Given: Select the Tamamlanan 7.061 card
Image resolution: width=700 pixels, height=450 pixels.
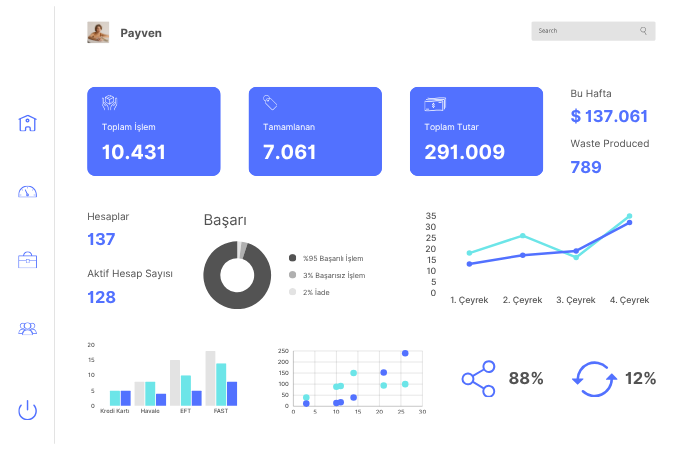Looking at the screenshot, I should 315,131.
